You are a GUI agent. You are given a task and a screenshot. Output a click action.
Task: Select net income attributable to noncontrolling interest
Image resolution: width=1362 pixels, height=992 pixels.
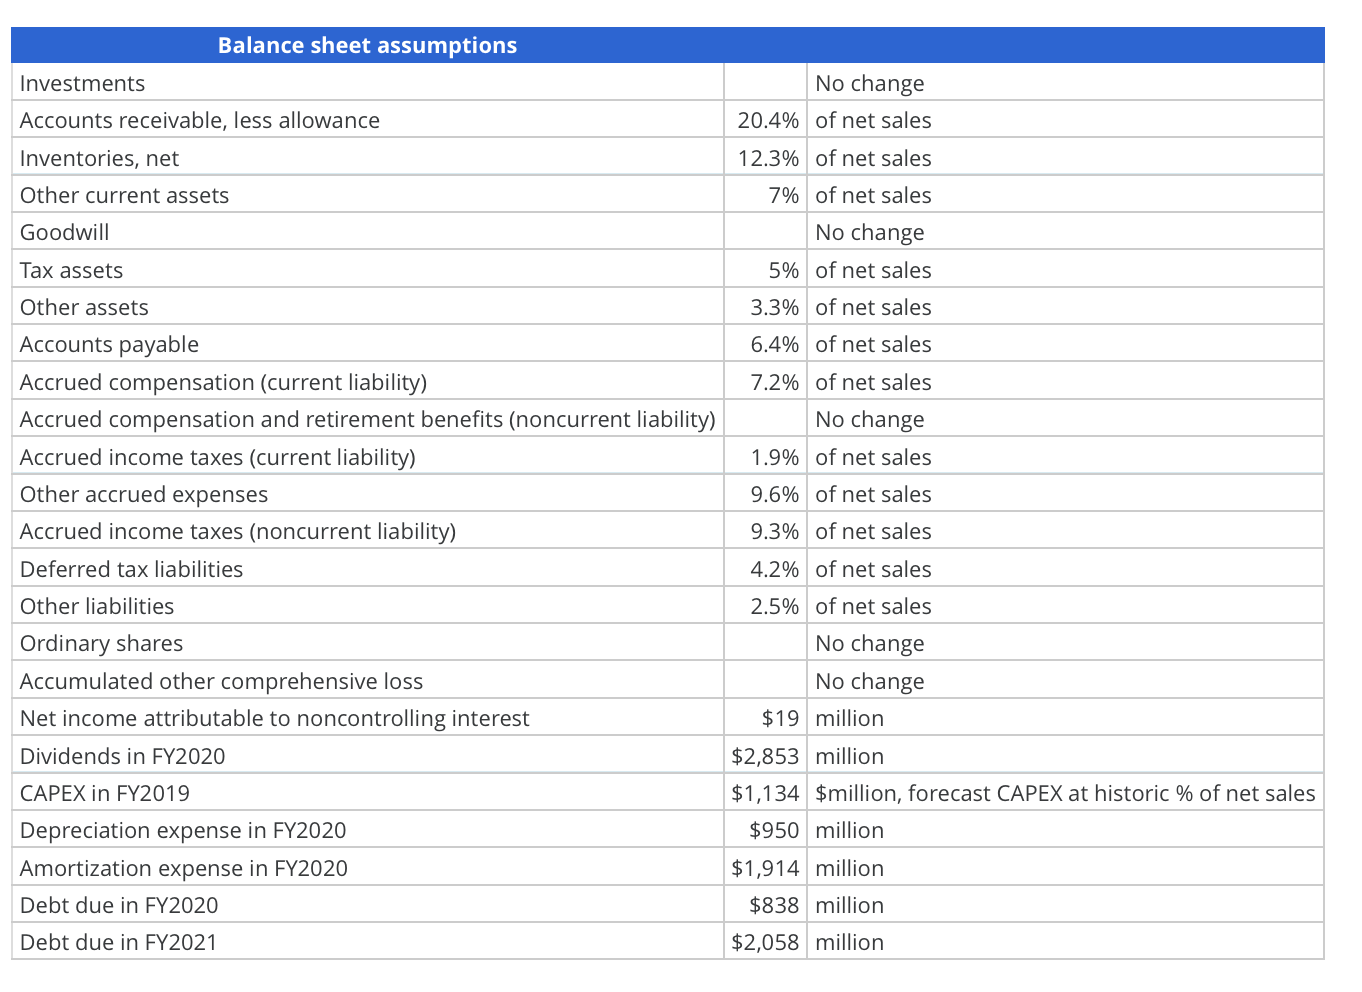[275, 718]
